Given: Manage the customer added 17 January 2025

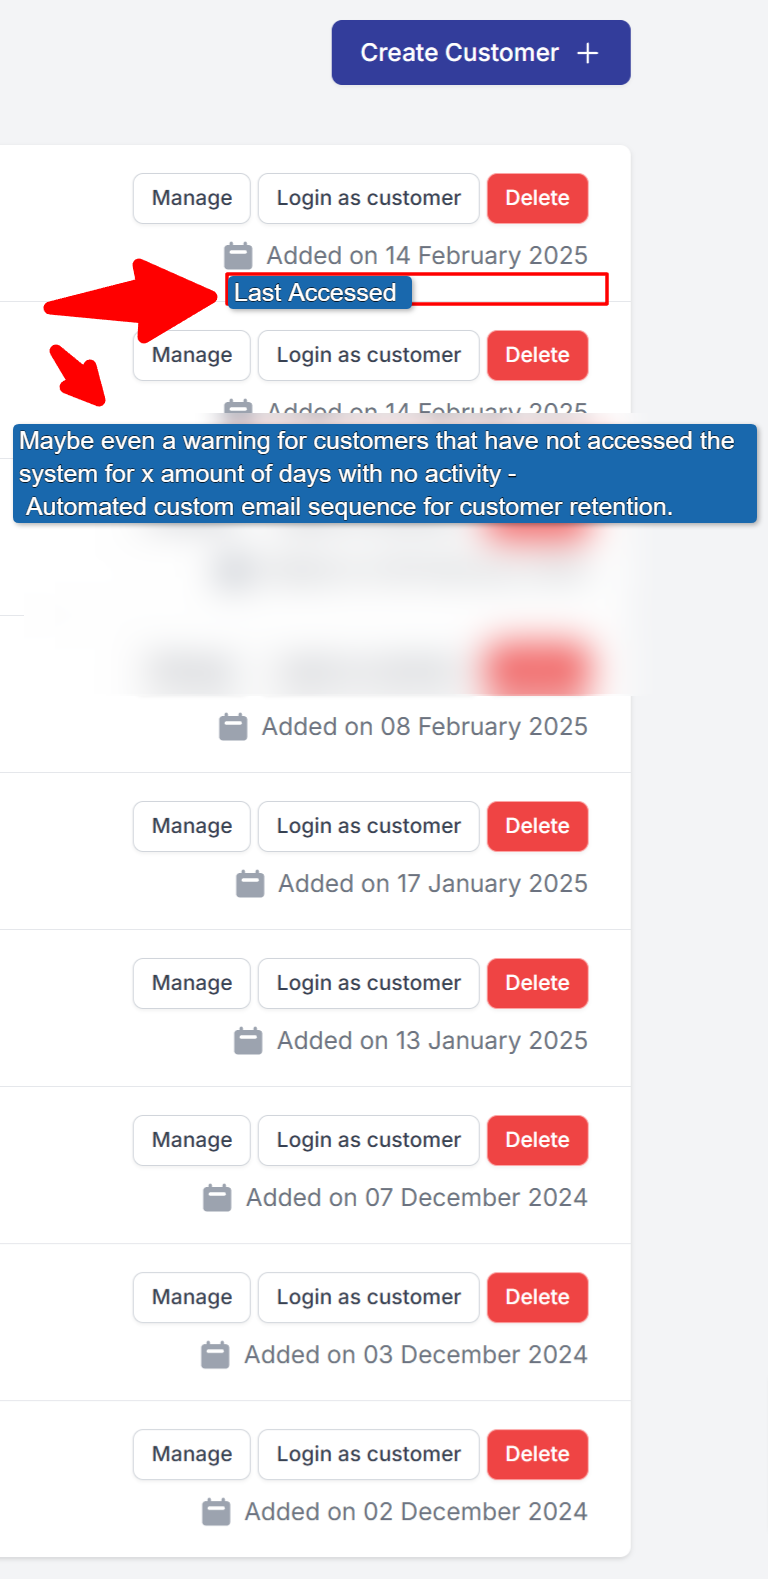Looking at the screenshot, I should (192, 826).
